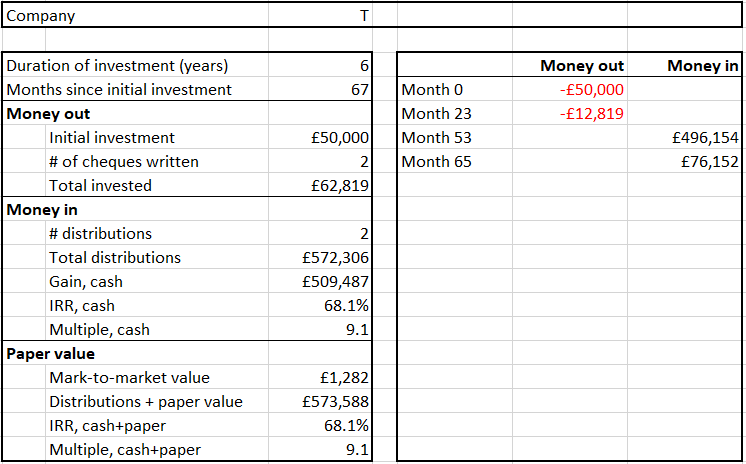Select the Gain, cash value £509,487

point(337,282)
